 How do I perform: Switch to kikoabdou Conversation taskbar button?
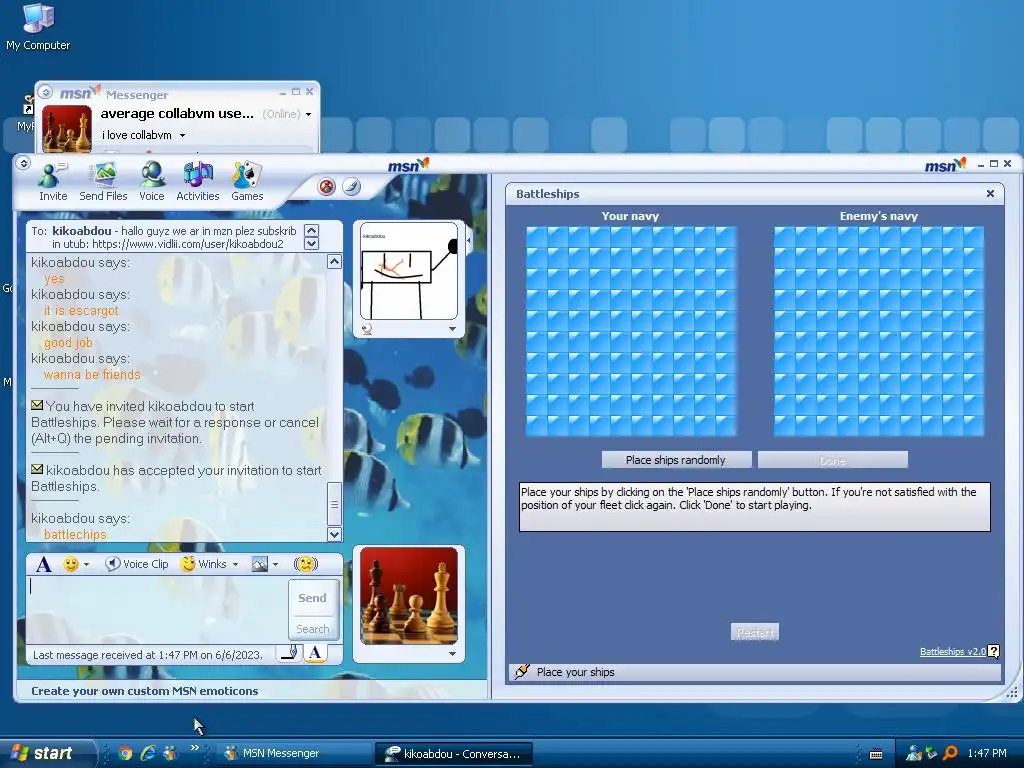coord(454,754)
